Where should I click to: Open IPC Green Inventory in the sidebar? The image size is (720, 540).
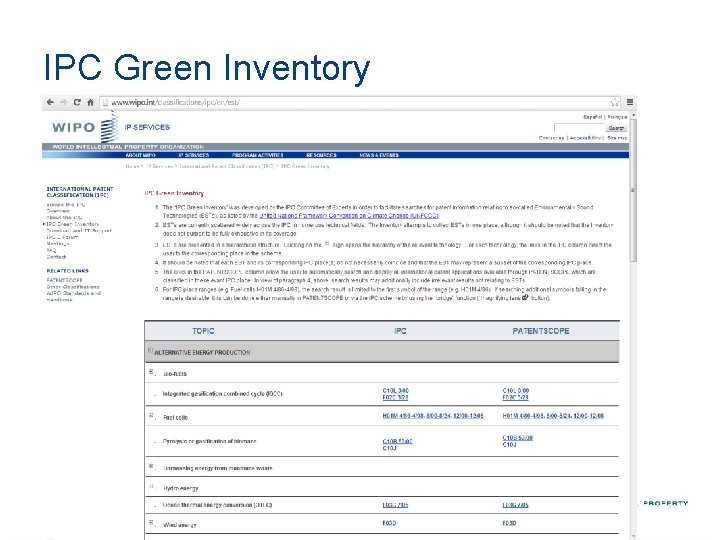tap(73, 224)
